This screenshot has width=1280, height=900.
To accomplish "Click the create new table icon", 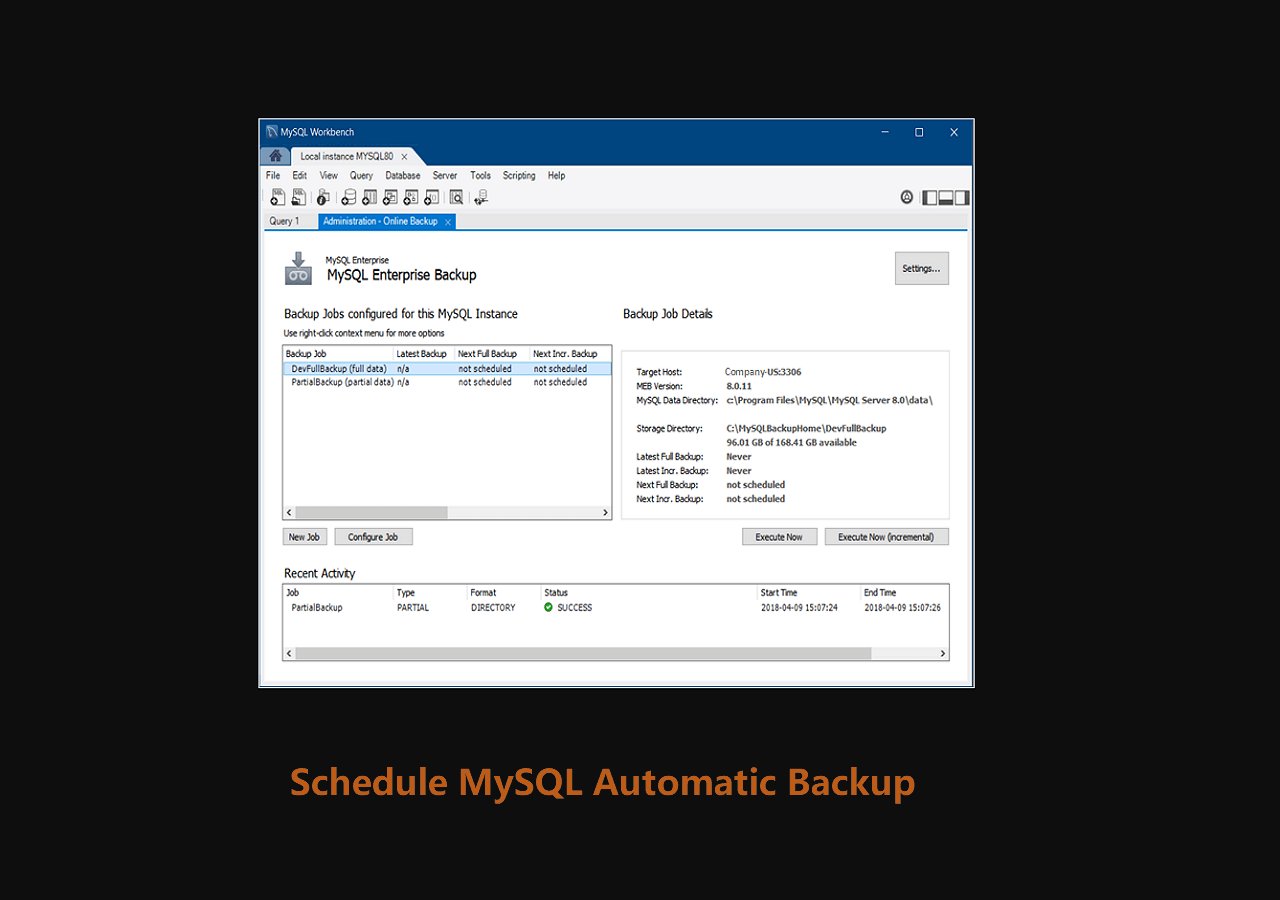I will [x=369, y=197].
